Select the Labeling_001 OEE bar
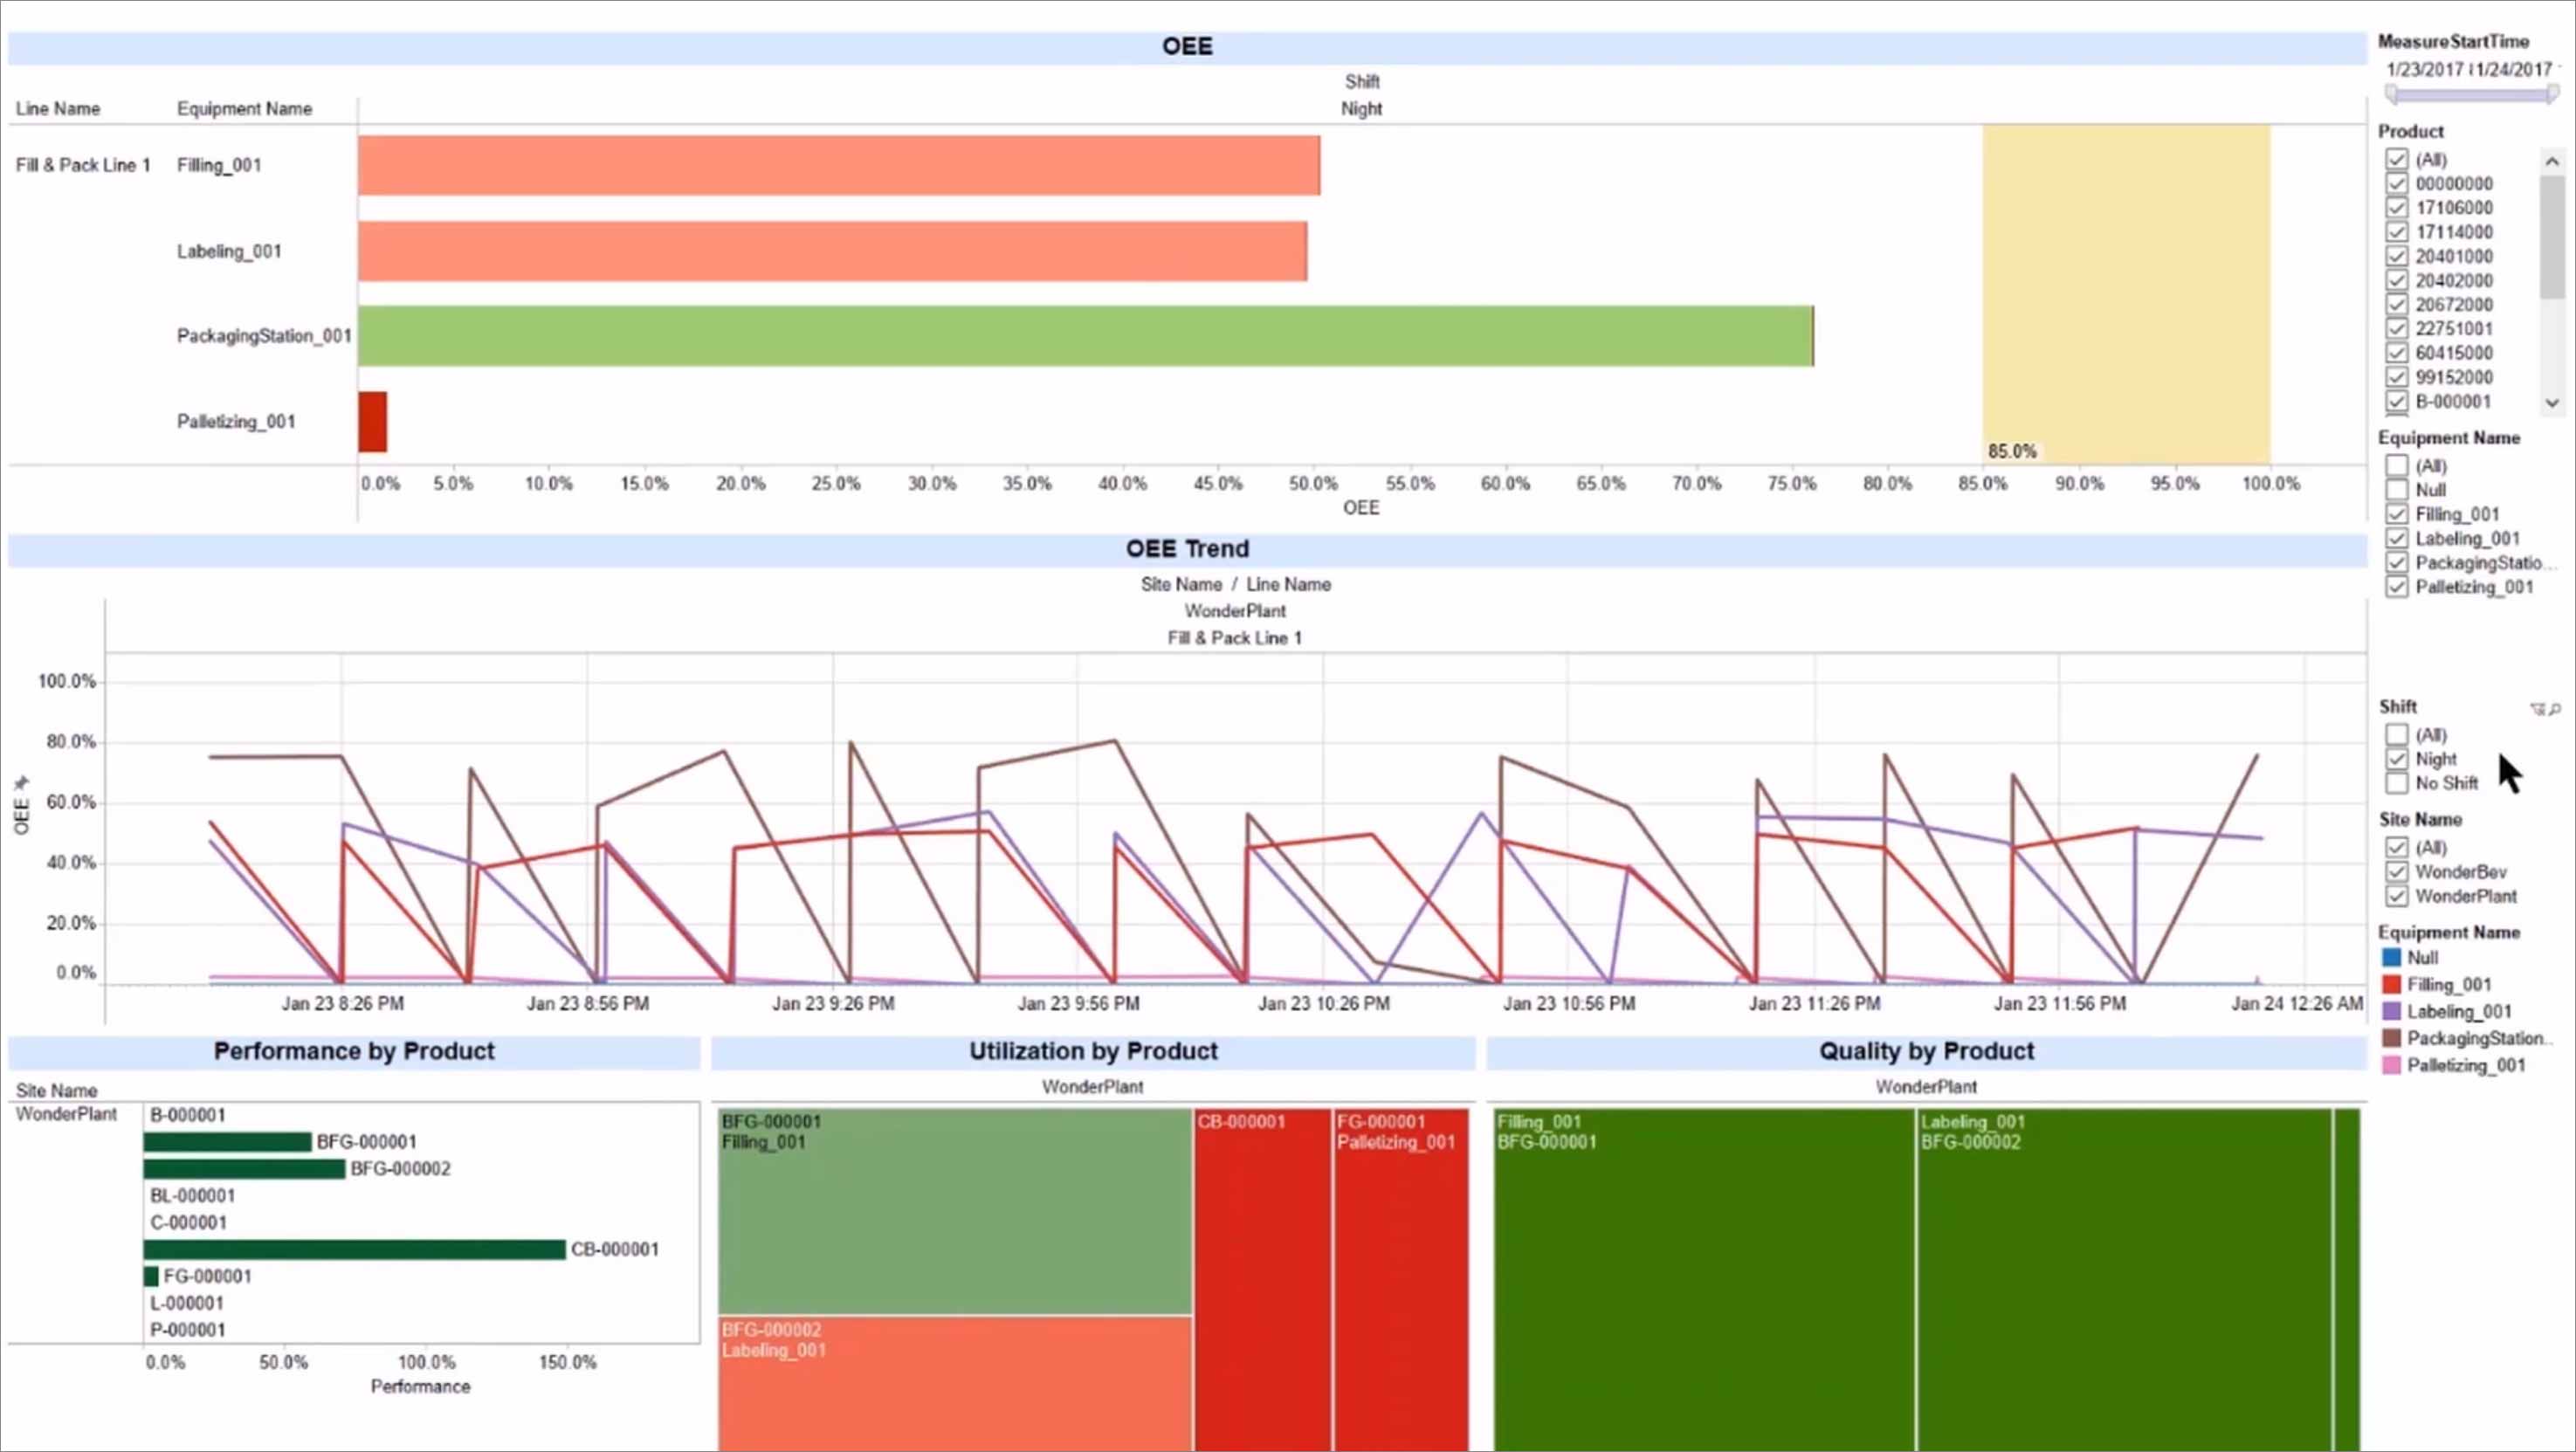2576x1452 pixels. click(x=832, y=251)
